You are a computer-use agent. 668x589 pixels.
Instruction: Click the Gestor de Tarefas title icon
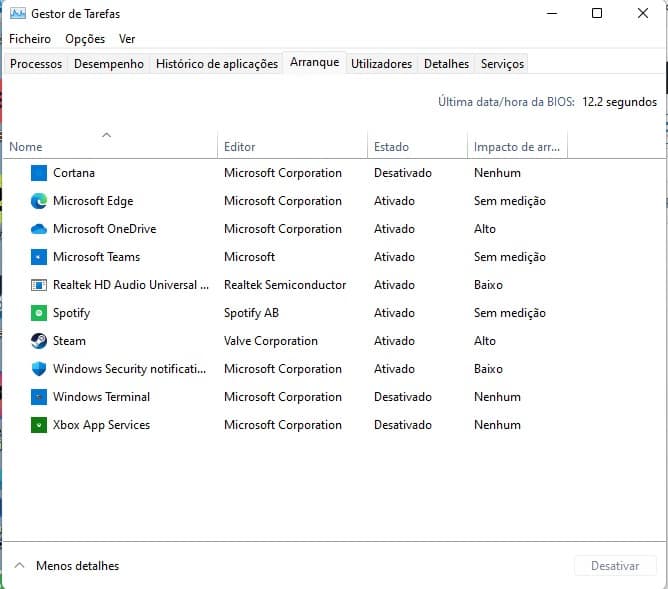coord(17,14)
